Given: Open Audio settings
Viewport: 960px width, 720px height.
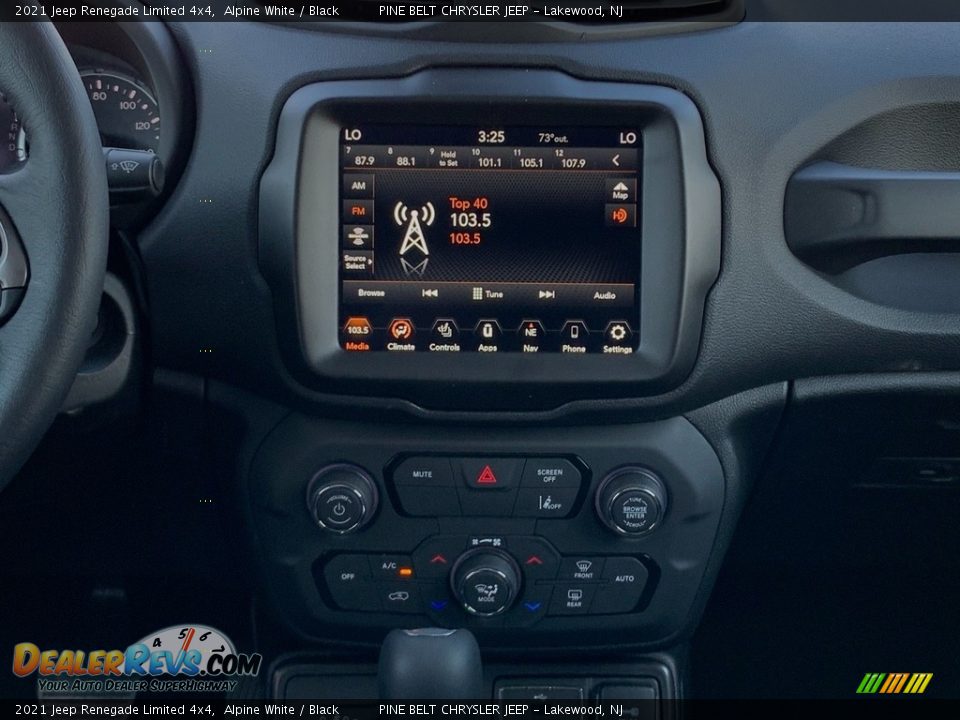Looking at the screenshot, I should point(604,295).
